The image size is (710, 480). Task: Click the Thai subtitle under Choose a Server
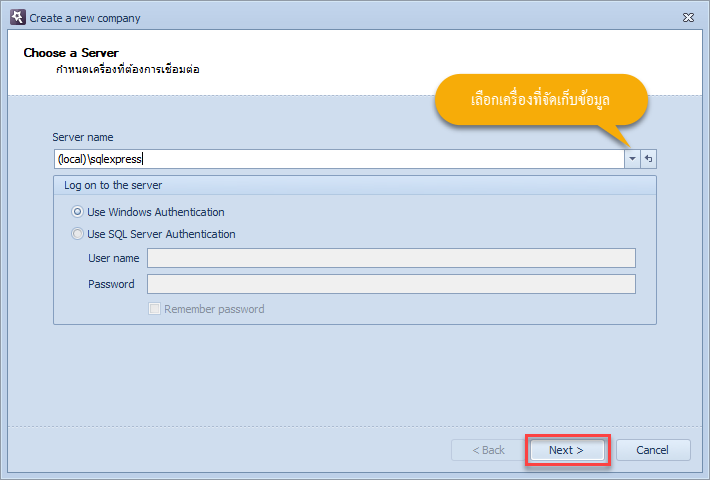point(128,69)
